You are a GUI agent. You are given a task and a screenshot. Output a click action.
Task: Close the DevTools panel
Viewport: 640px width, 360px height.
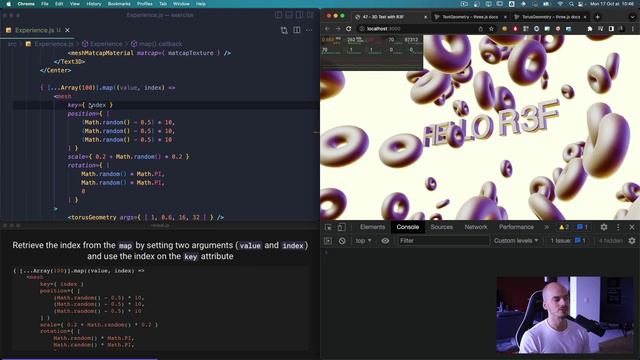click(x=632, y=227)
